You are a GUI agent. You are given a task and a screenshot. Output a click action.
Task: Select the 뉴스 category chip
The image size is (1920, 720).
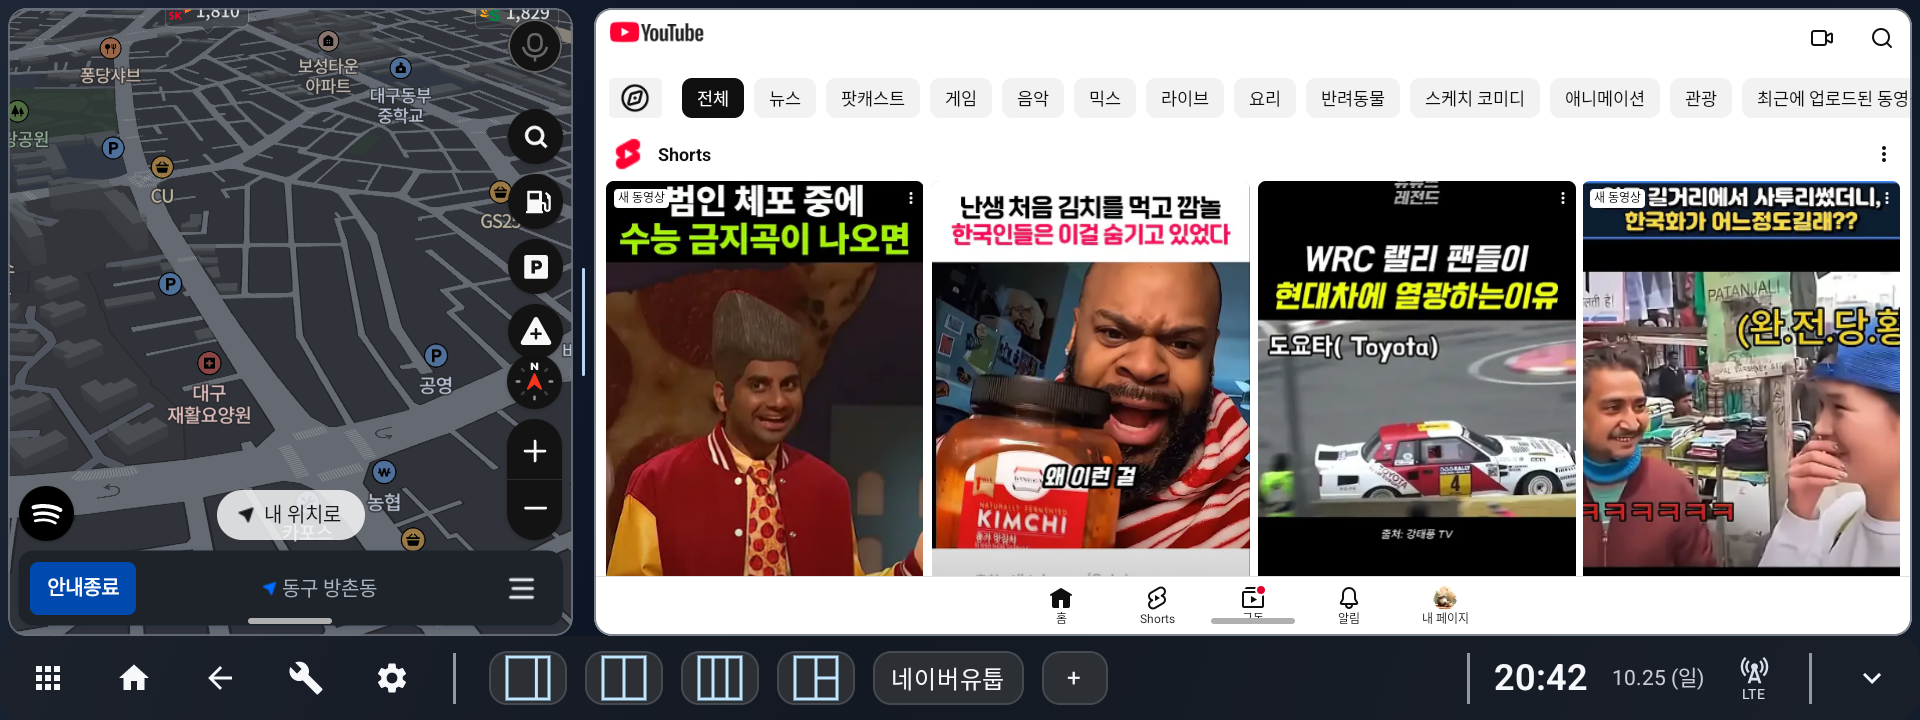pos(785,98)
